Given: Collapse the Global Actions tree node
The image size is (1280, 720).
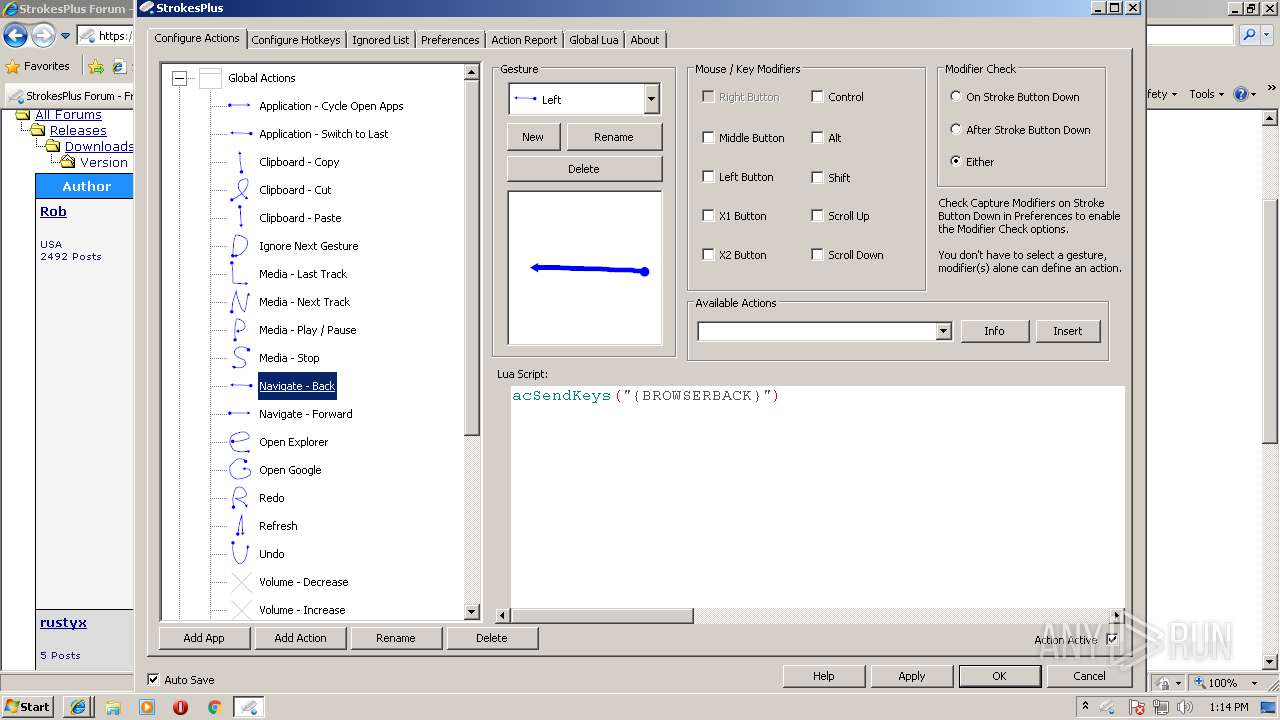Looking at the screenshot, I should pyautogui.click(x=179, y=78).
